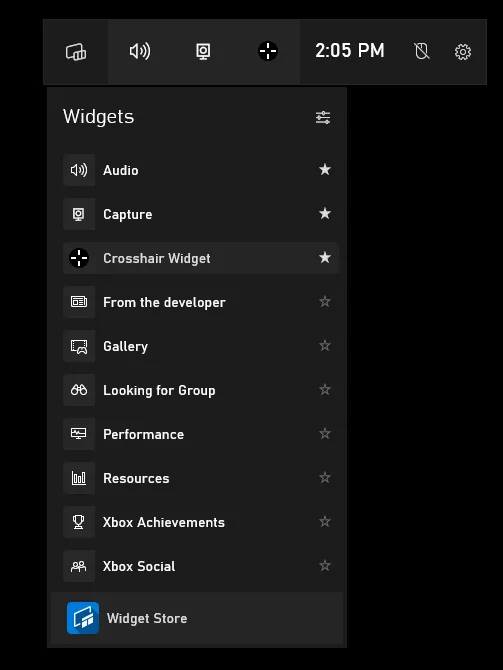Toggle the Crosshair Widget favorite star
This screenshot has height=670, width=503.
click(x=325, y=257)
